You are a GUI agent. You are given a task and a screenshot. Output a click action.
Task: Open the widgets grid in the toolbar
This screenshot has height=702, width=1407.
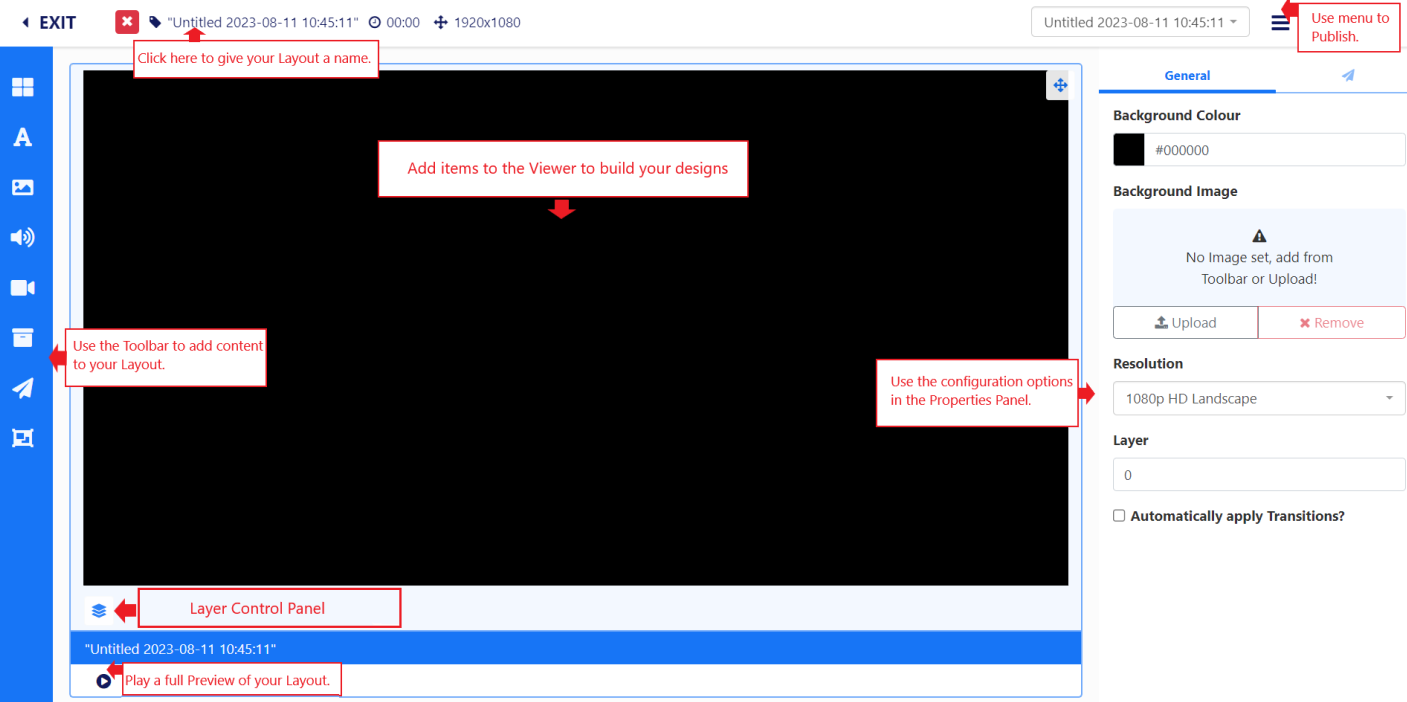pos(22,88)
